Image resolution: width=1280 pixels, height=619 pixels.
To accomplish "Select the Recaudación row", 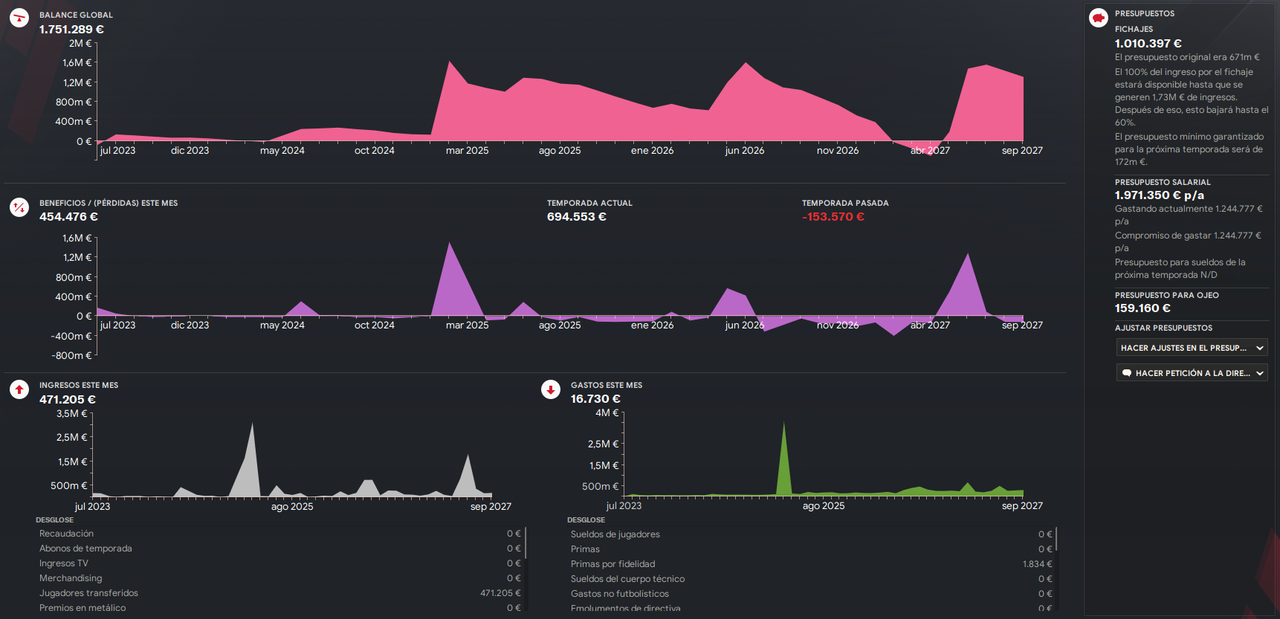I will click(x=280, y=534).
